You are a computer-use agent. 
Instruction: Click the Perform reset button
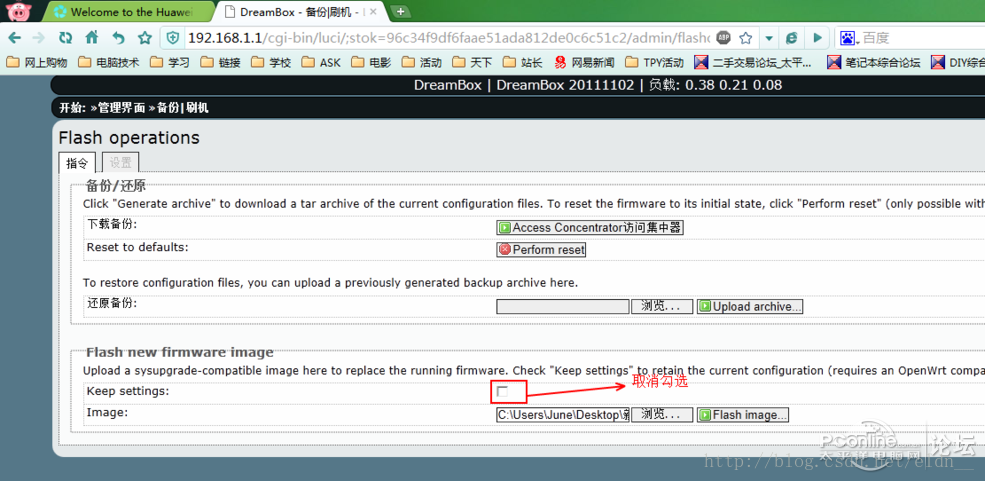(x=541, y=249)
